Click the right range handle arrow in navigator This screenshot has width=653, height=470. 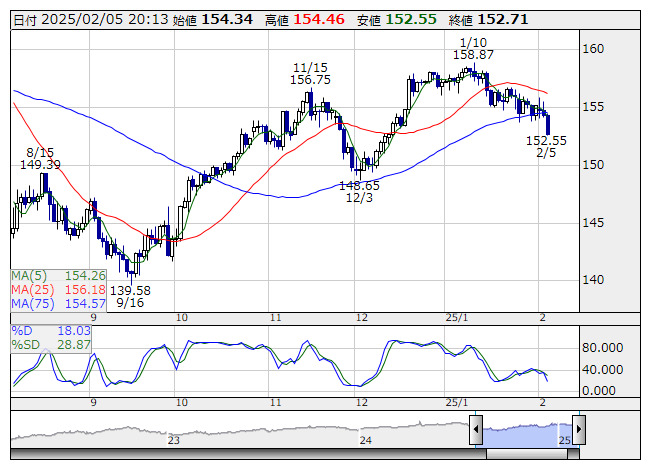(x=578, y=429)
